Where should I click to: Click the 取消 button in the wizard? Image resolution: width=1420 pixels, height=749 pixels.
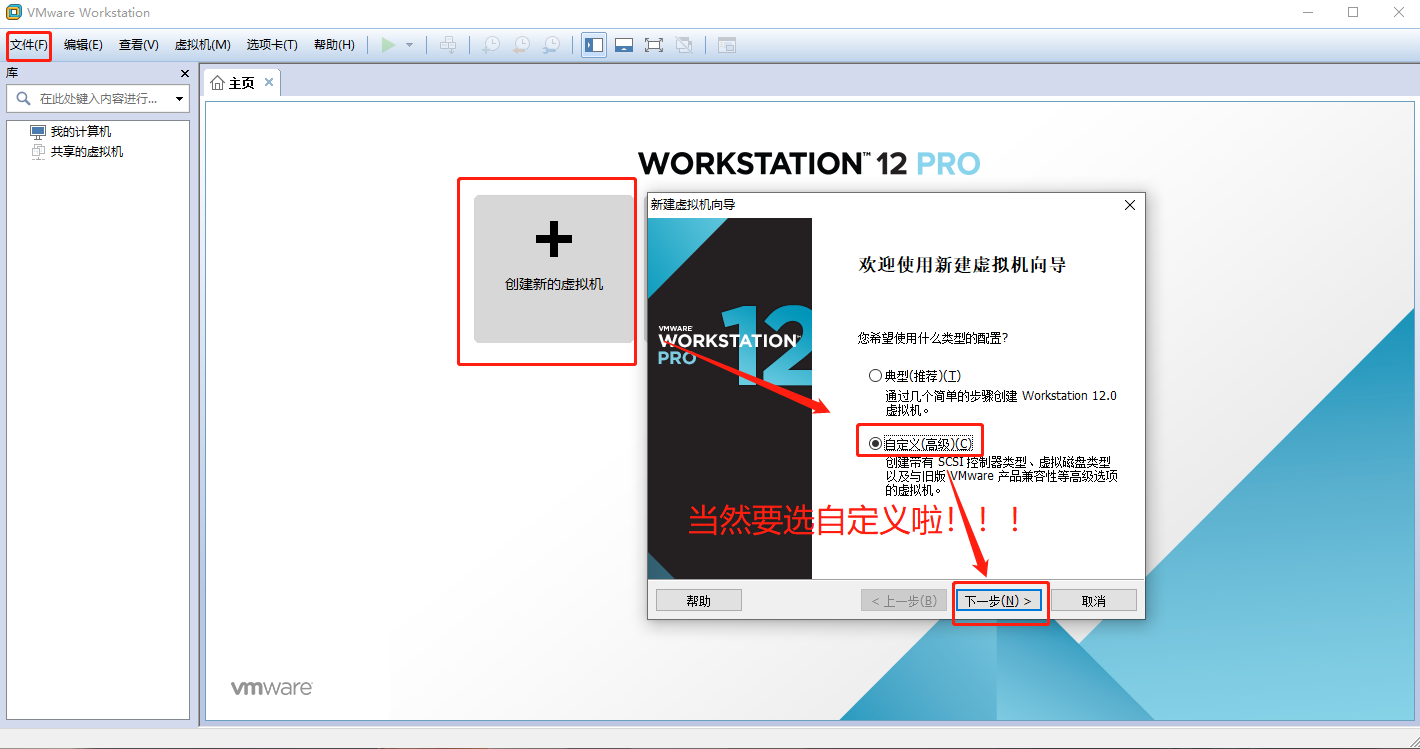pos(1094,600)
